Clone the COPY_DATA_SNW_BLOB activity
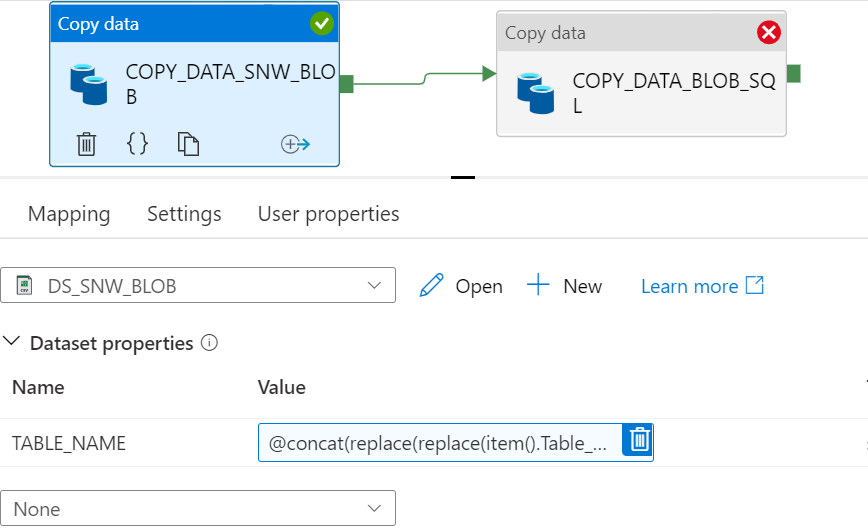868x528 pixels. 188,144
